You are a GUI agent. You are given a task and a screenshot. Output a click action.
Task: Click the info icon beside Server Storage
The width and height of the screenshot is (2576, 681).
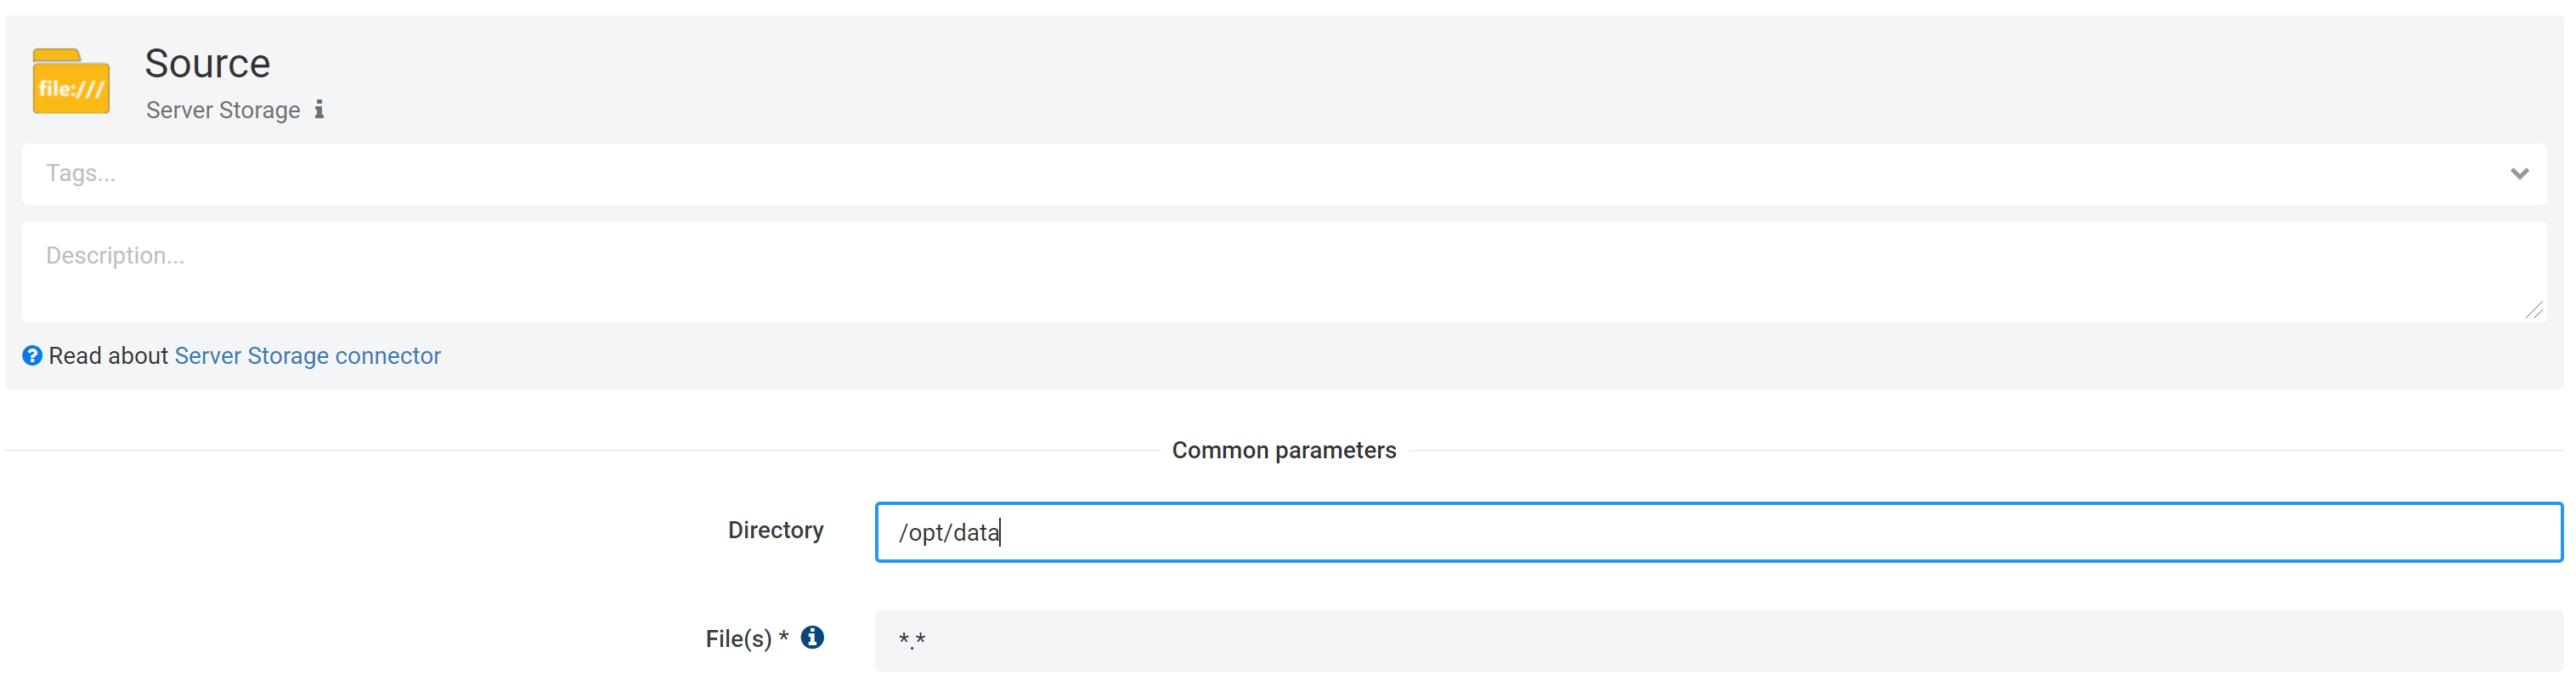coord(319,110)
